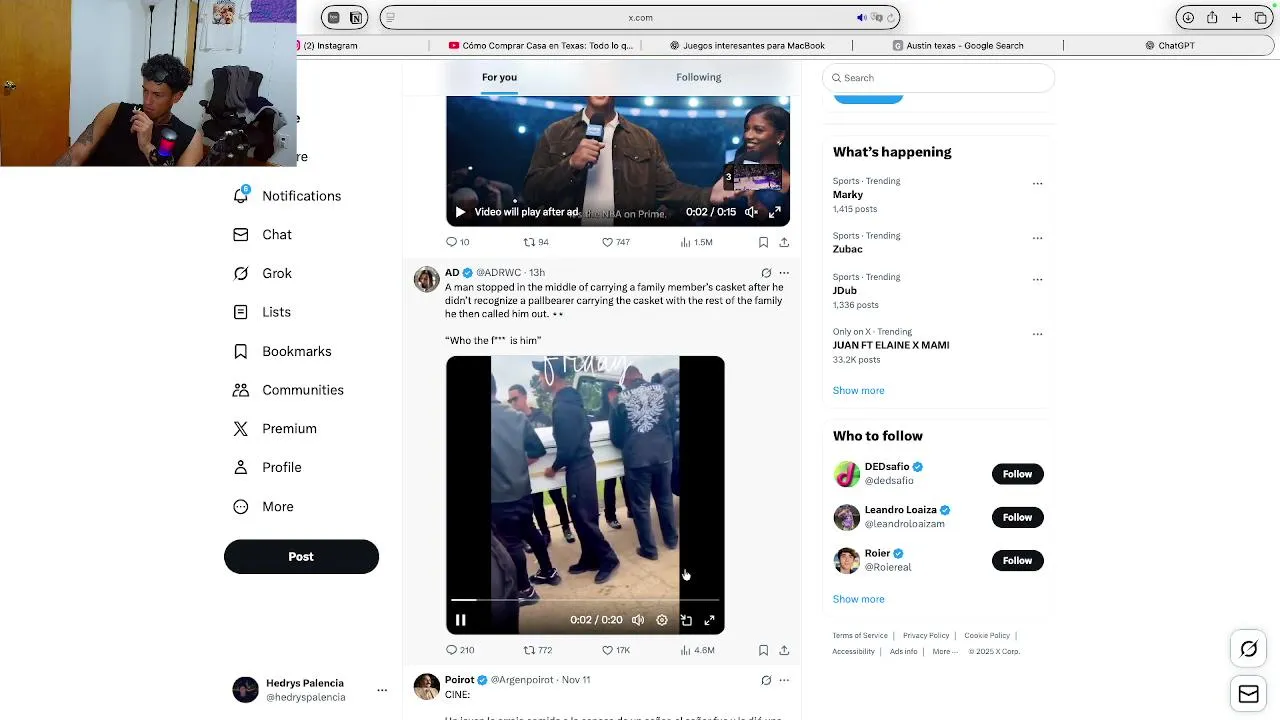Click the X search field
The height and width of the screenshot is (720, 1280).
click(x=938, y=78)
